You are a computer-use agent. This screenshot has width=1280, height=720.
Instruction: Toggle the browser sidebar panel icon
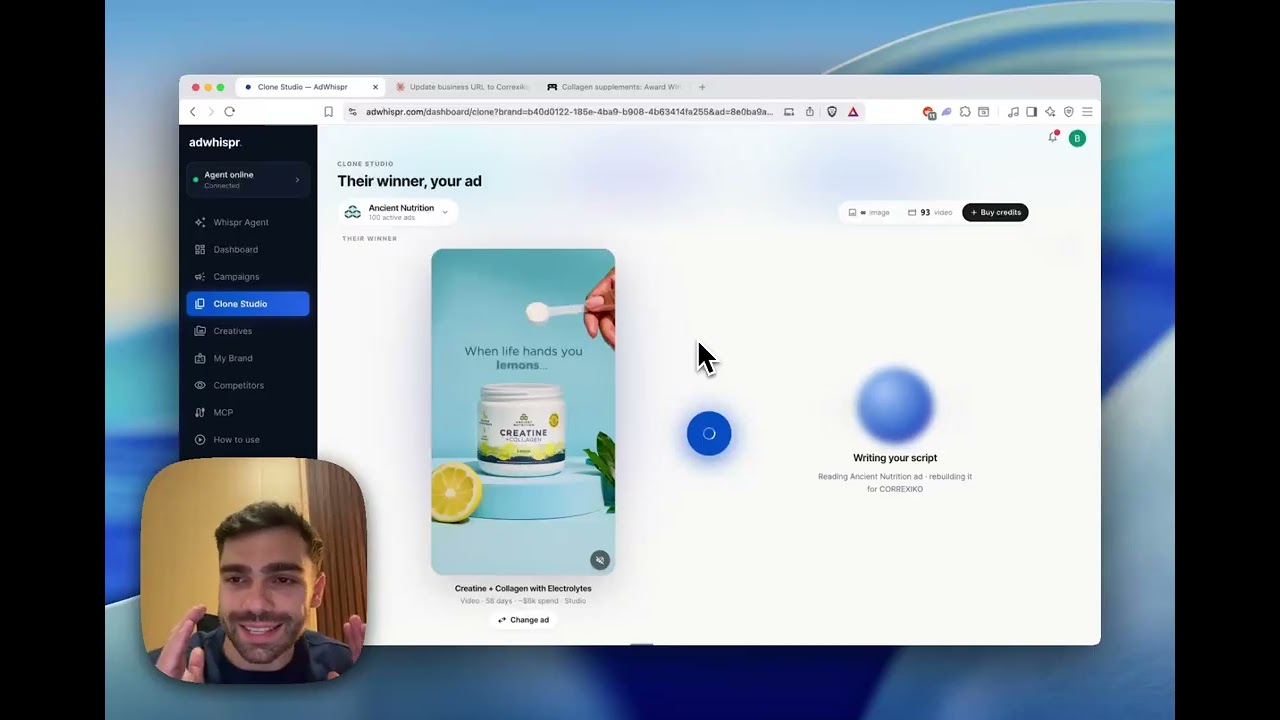(1031, 112)
